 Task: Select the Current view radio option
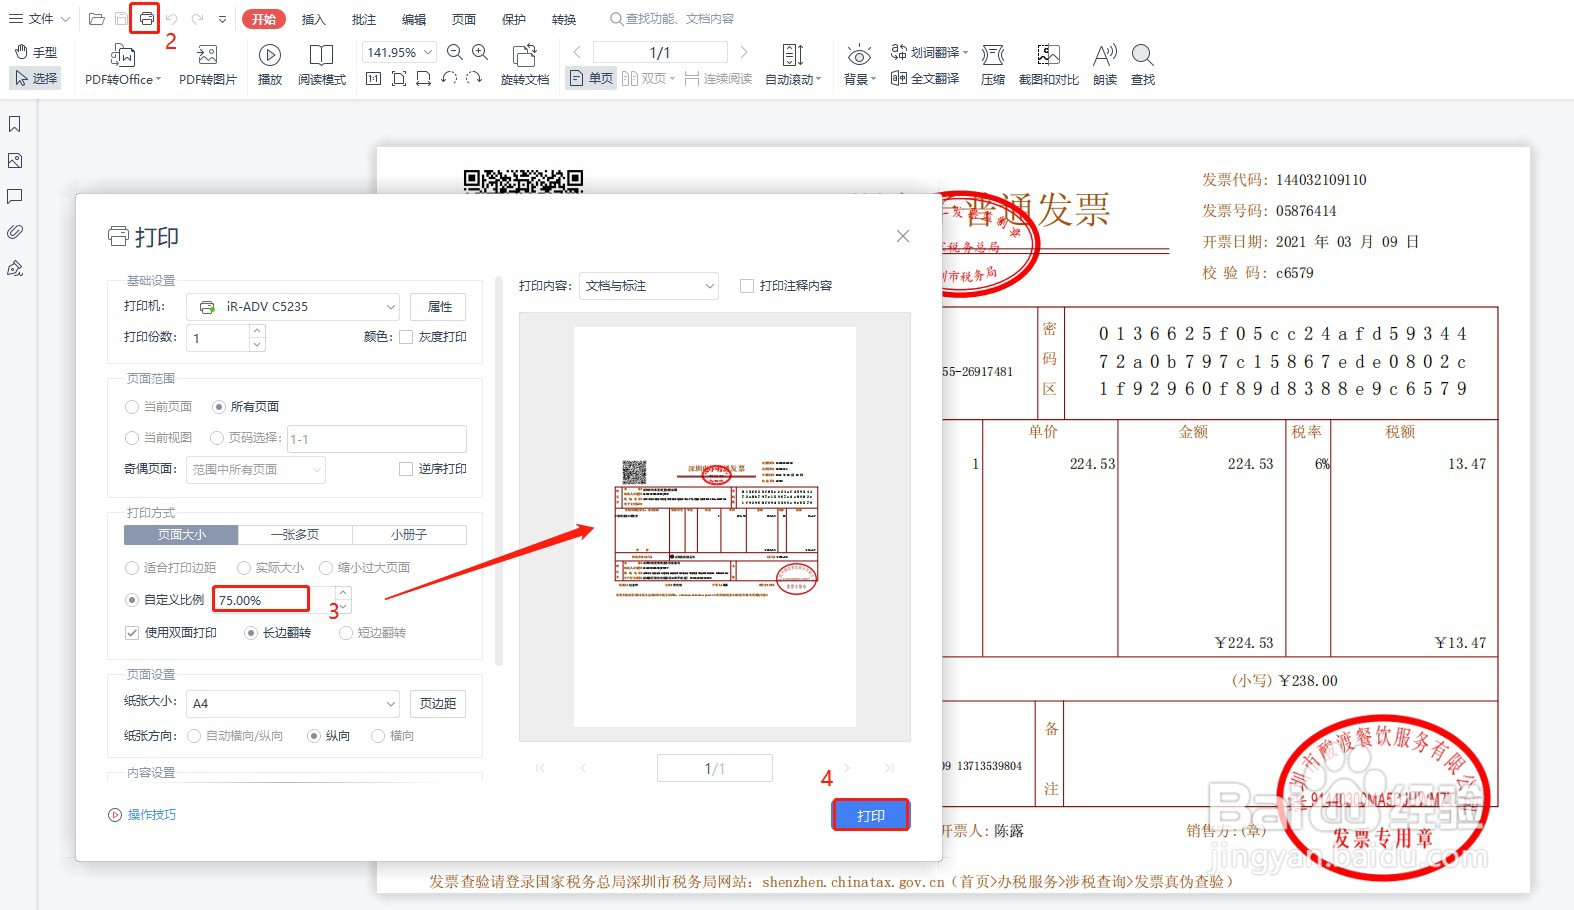[x=132, y=438]
